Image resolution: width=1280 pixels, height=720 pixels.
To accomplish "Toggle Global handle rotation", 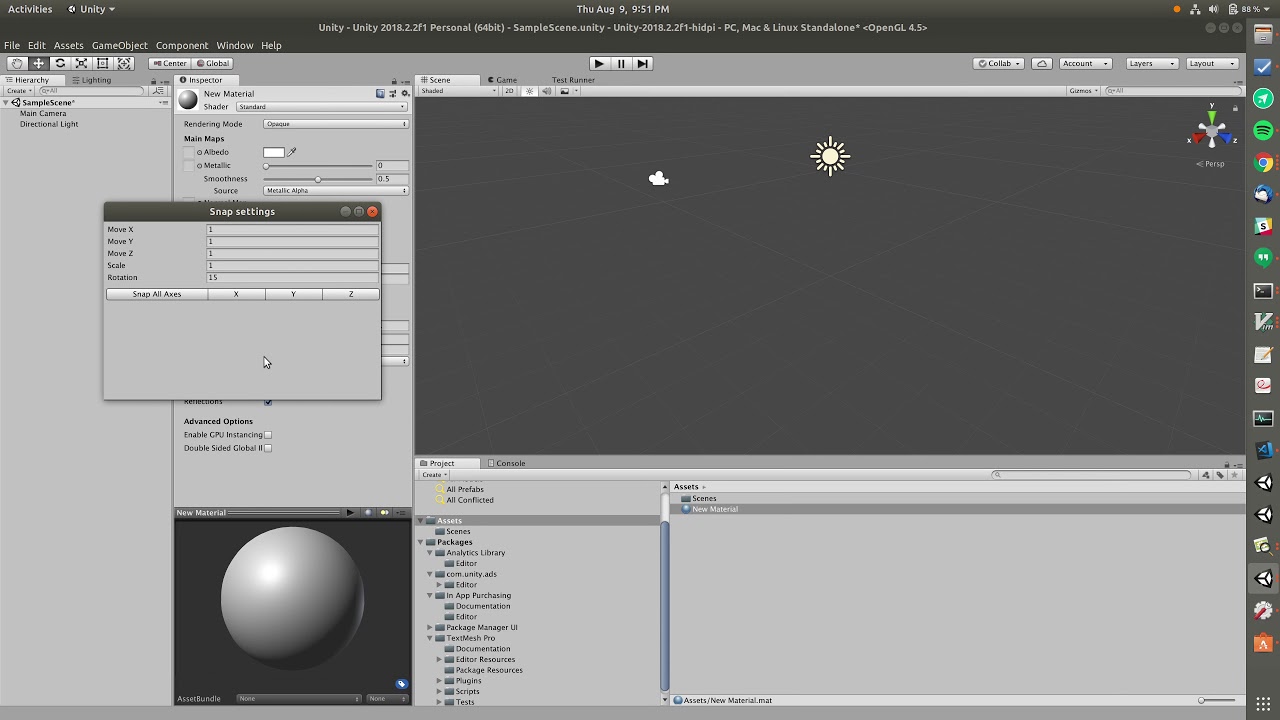I will 213,63.
